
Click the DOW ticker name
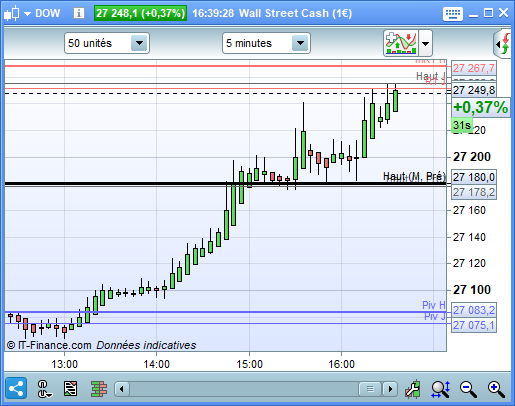click(x=47, y=13)
